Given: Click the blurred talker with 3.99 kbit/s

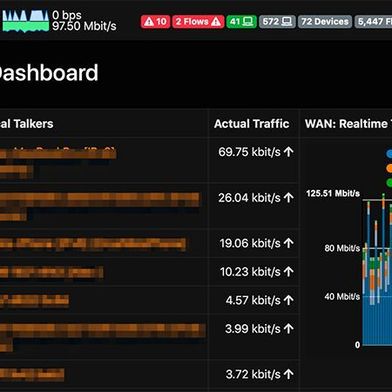Looking at the screenshot, I should tap(103, 337).
